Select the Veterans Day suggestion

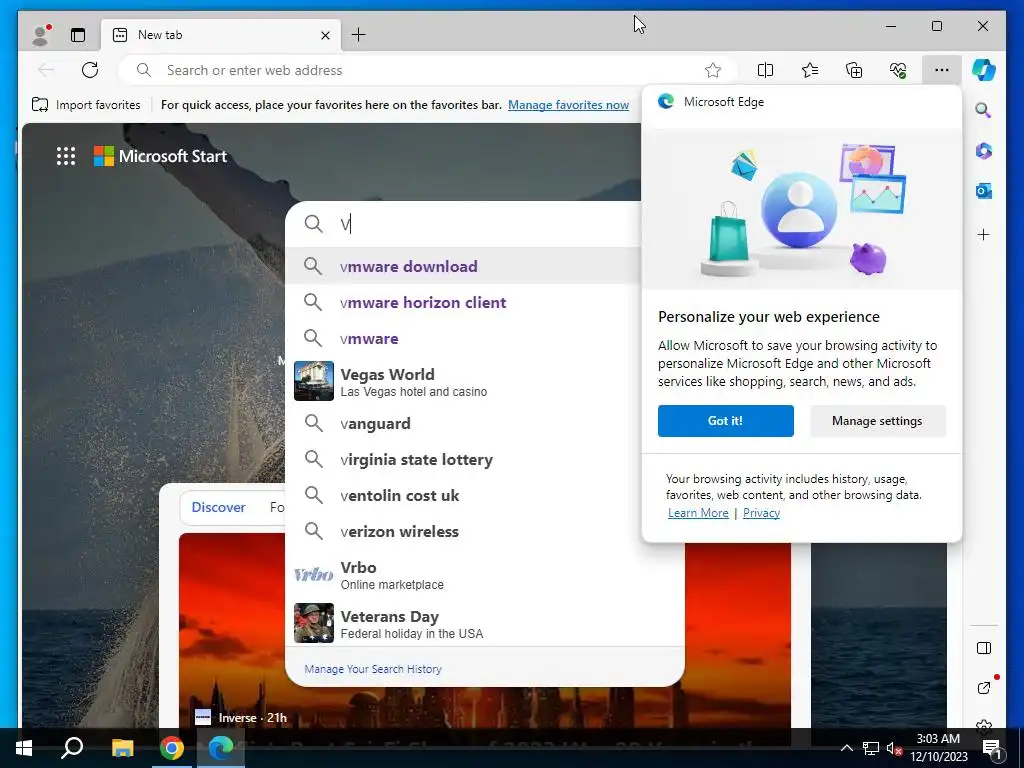tap(485, 623)
